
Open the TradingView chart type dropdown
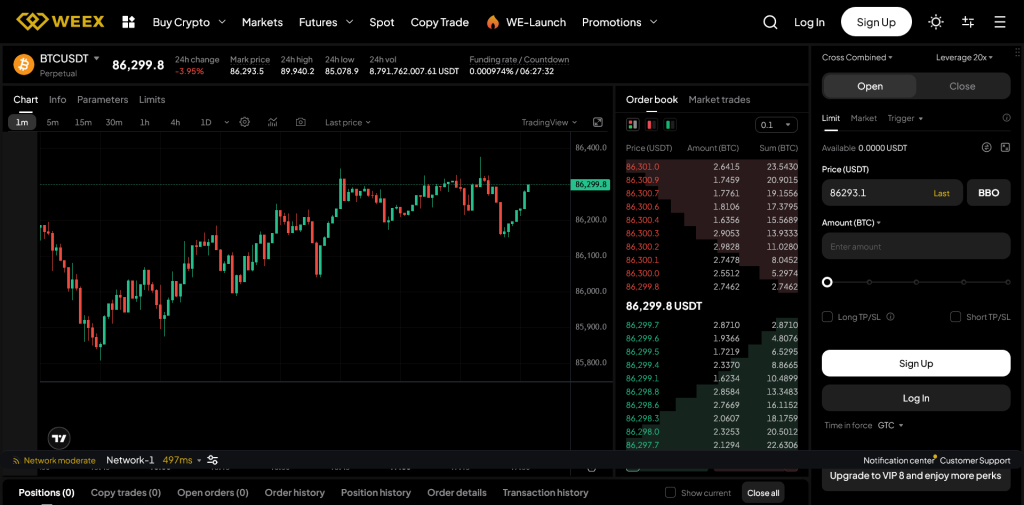pos(549,122)
